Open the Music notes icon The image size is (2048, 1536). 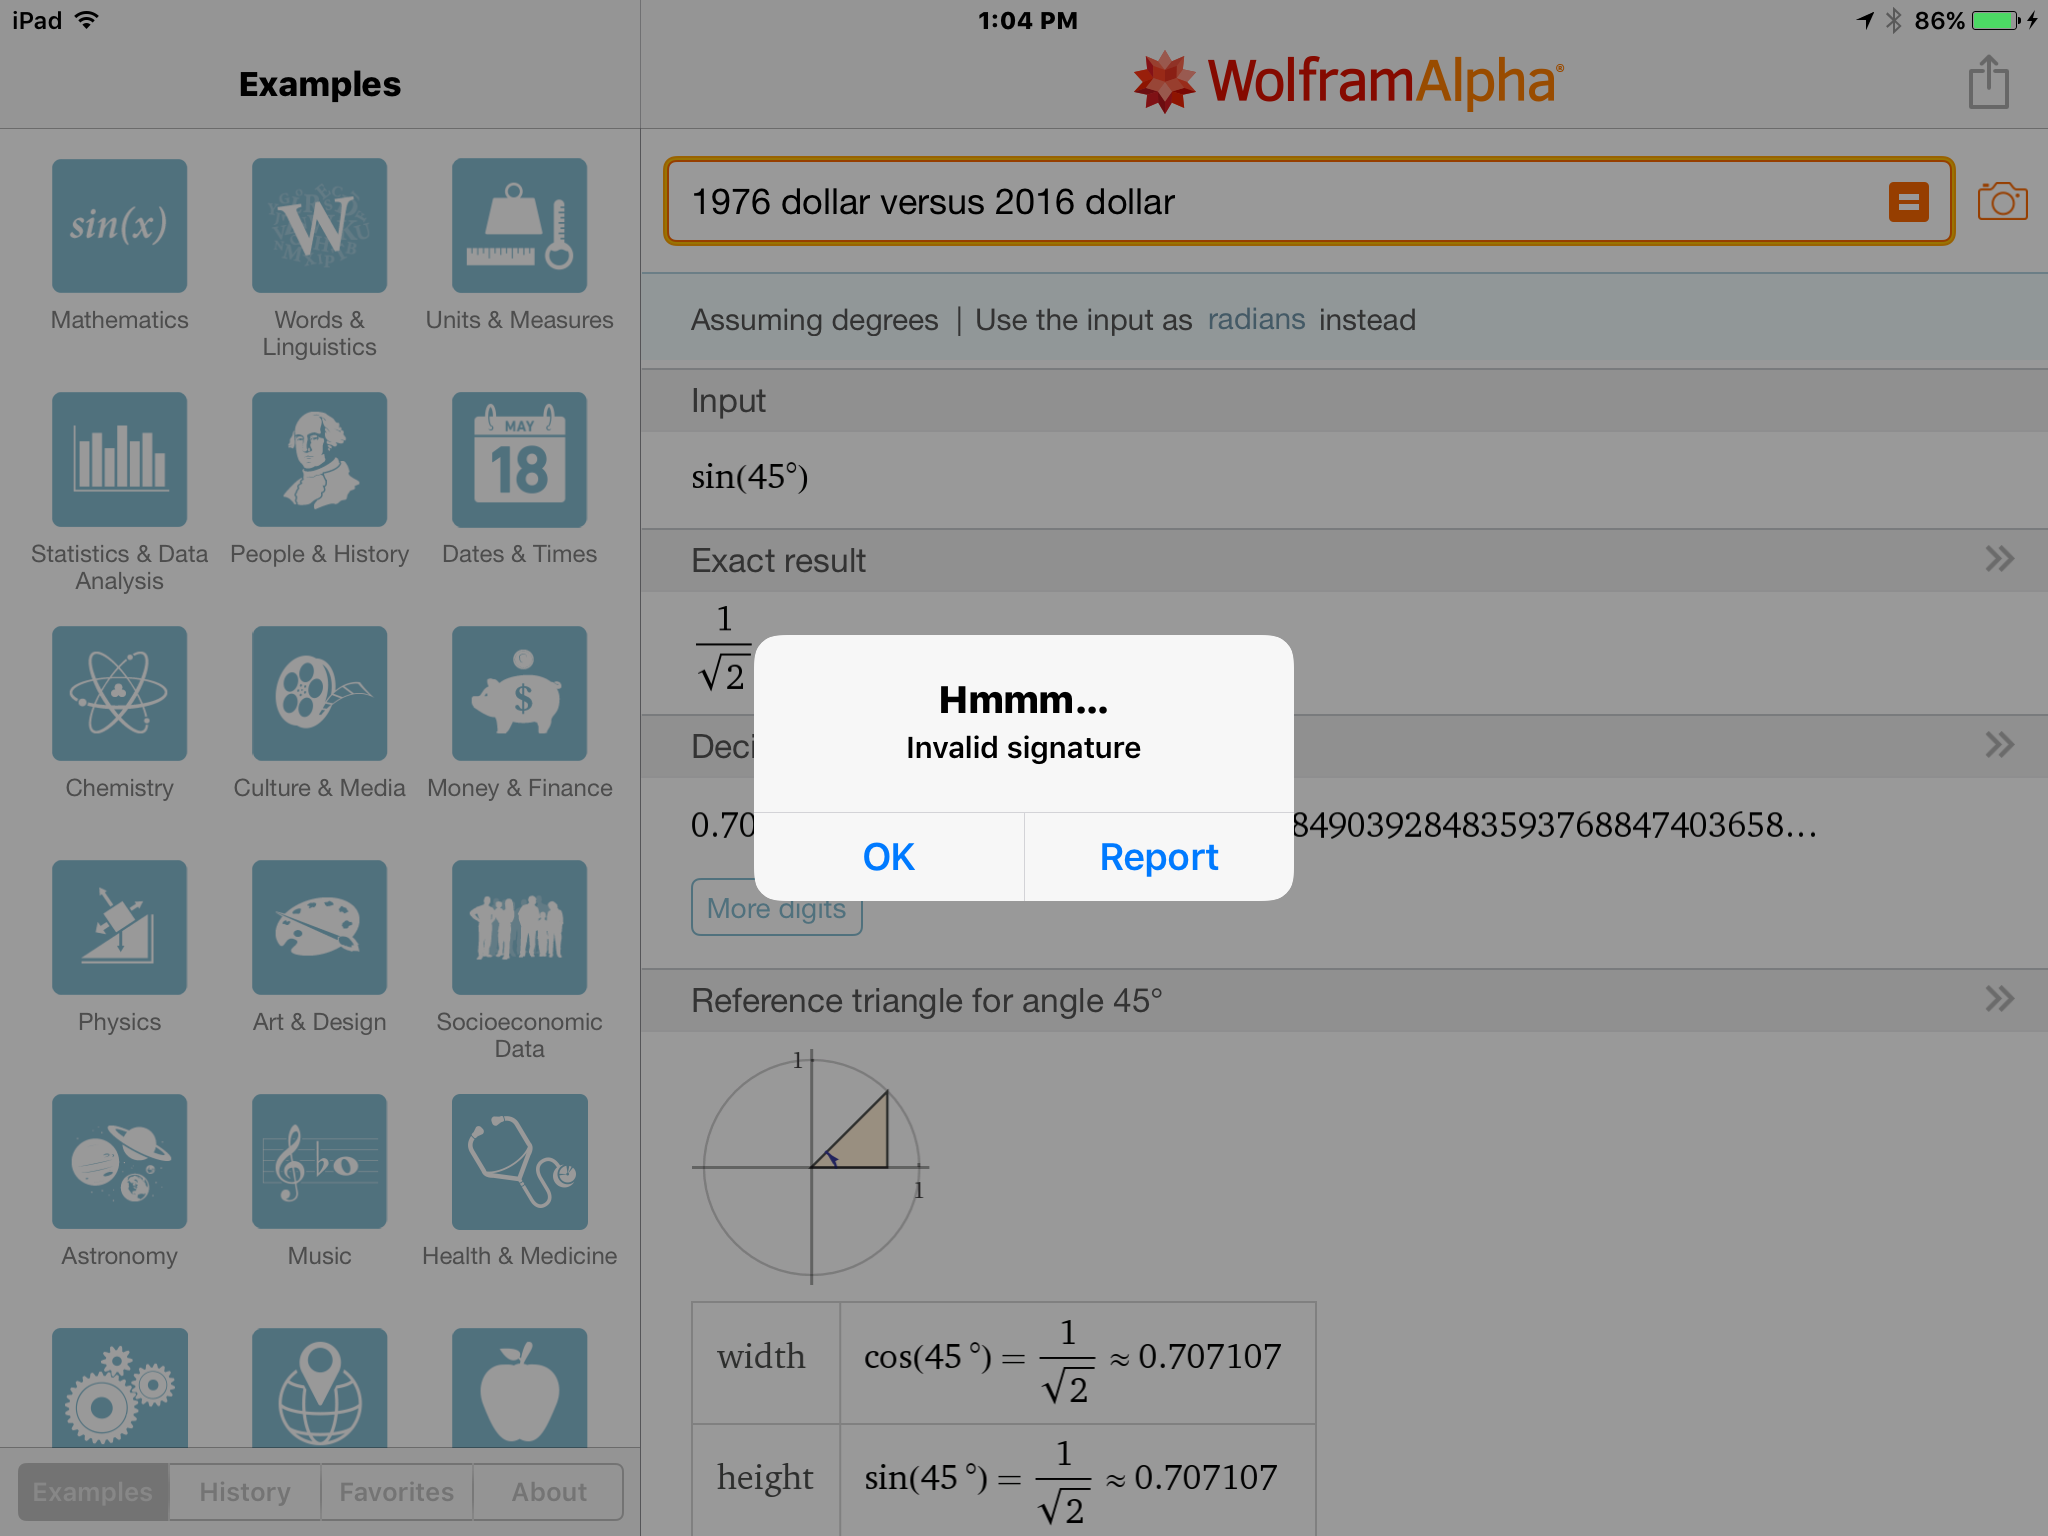[319, 1162]
